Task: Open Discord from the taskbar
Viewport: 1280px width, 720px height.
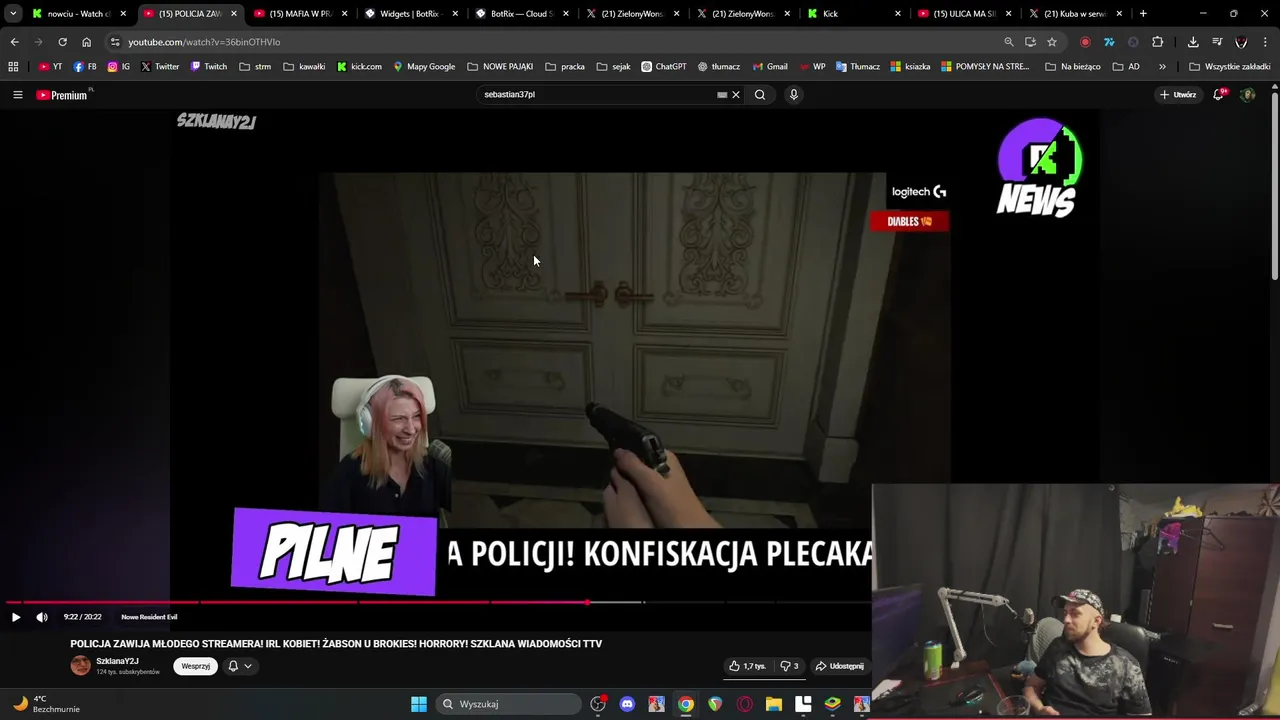Action: [627, 704]
